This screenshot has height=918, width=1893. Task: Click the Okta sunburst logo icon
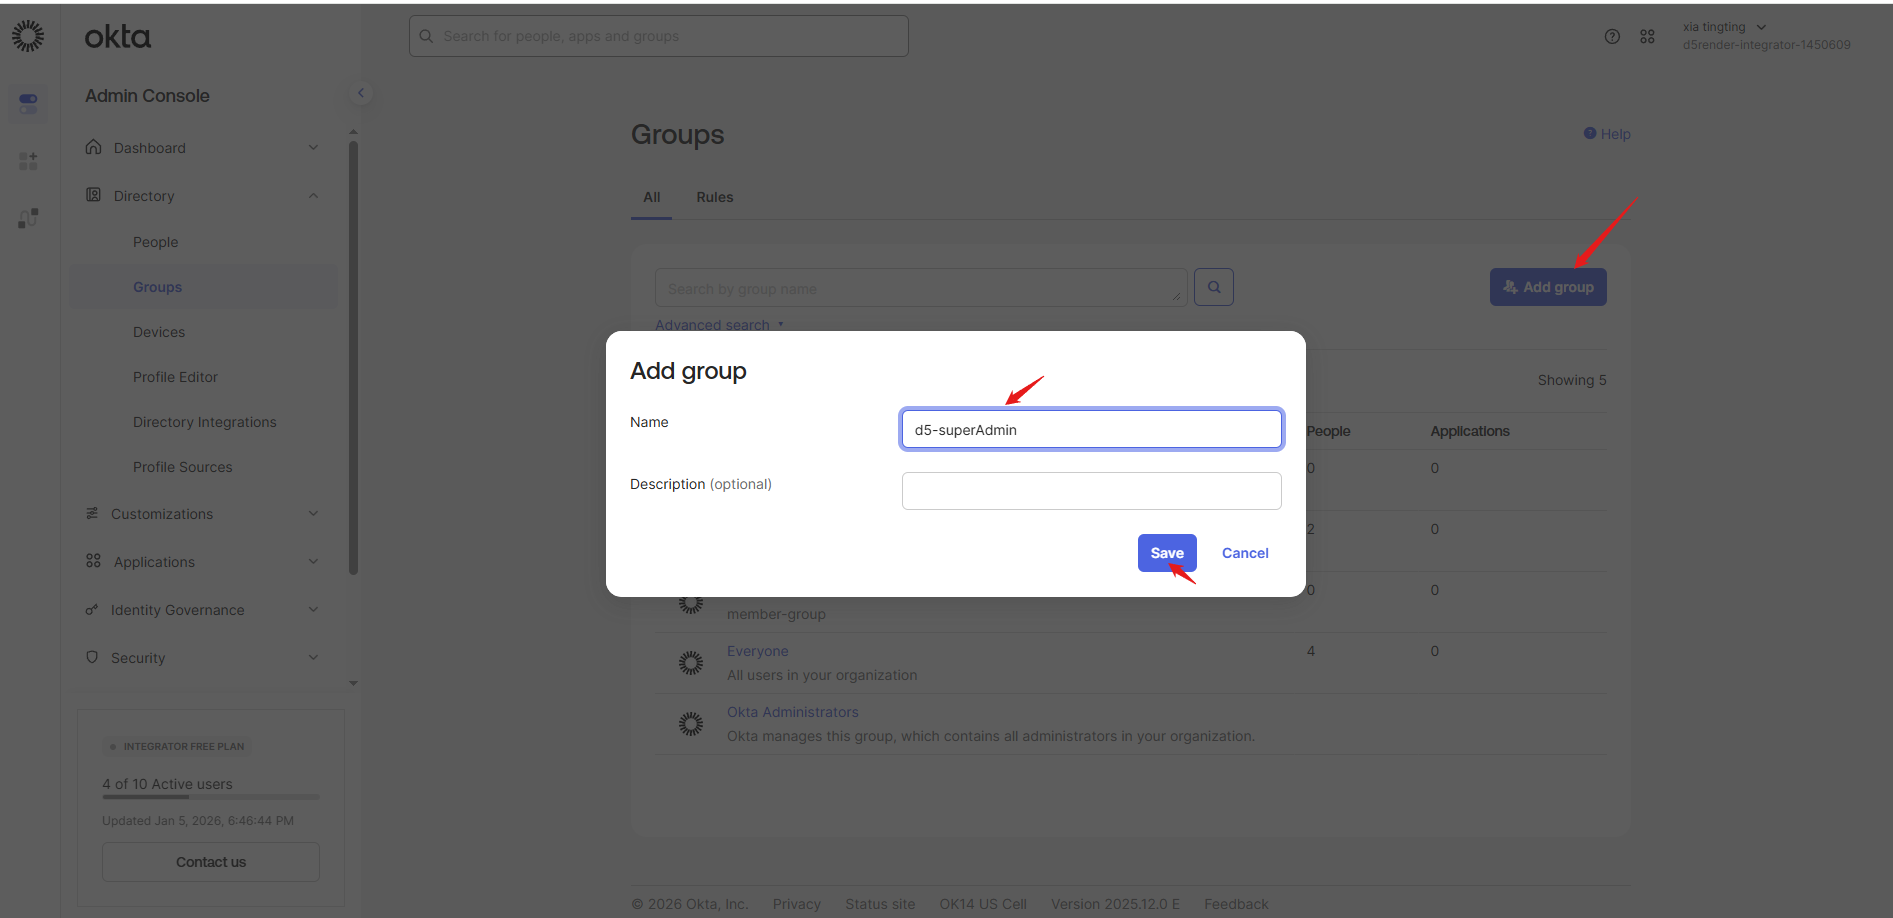(x=28, y=36)
